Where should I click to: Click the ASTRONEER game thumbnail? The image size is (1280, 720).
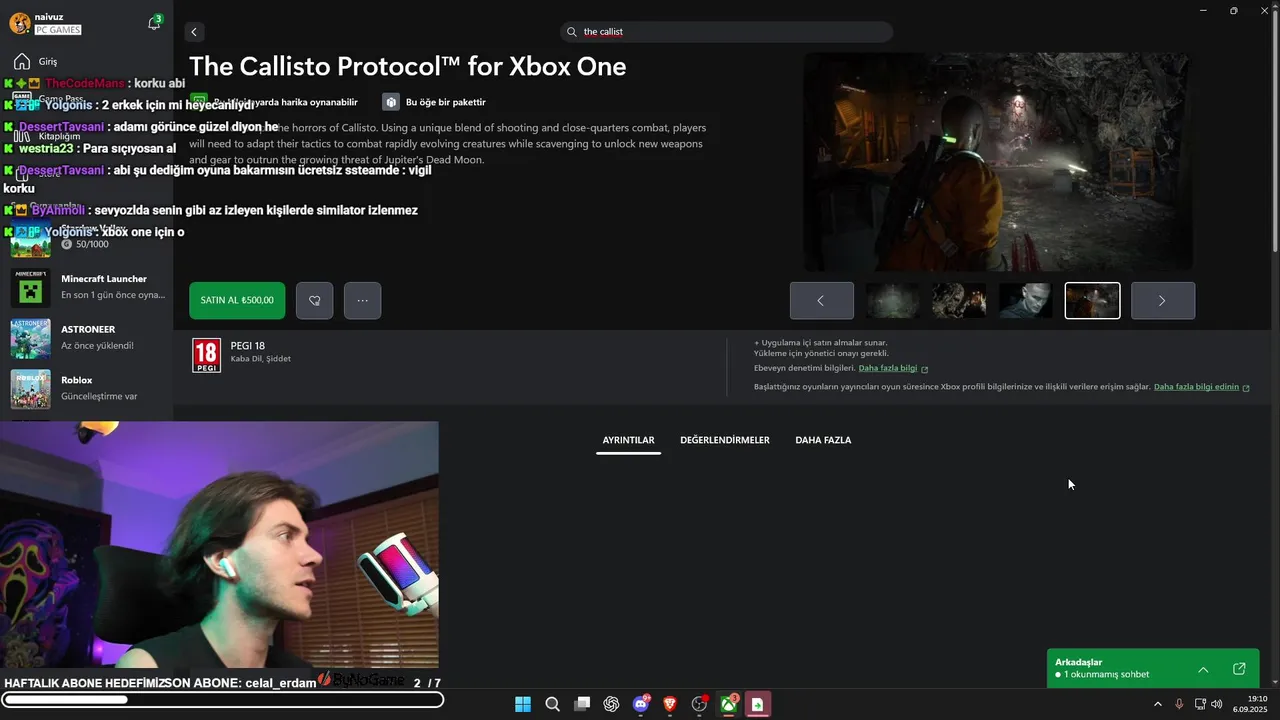point(30,339)
